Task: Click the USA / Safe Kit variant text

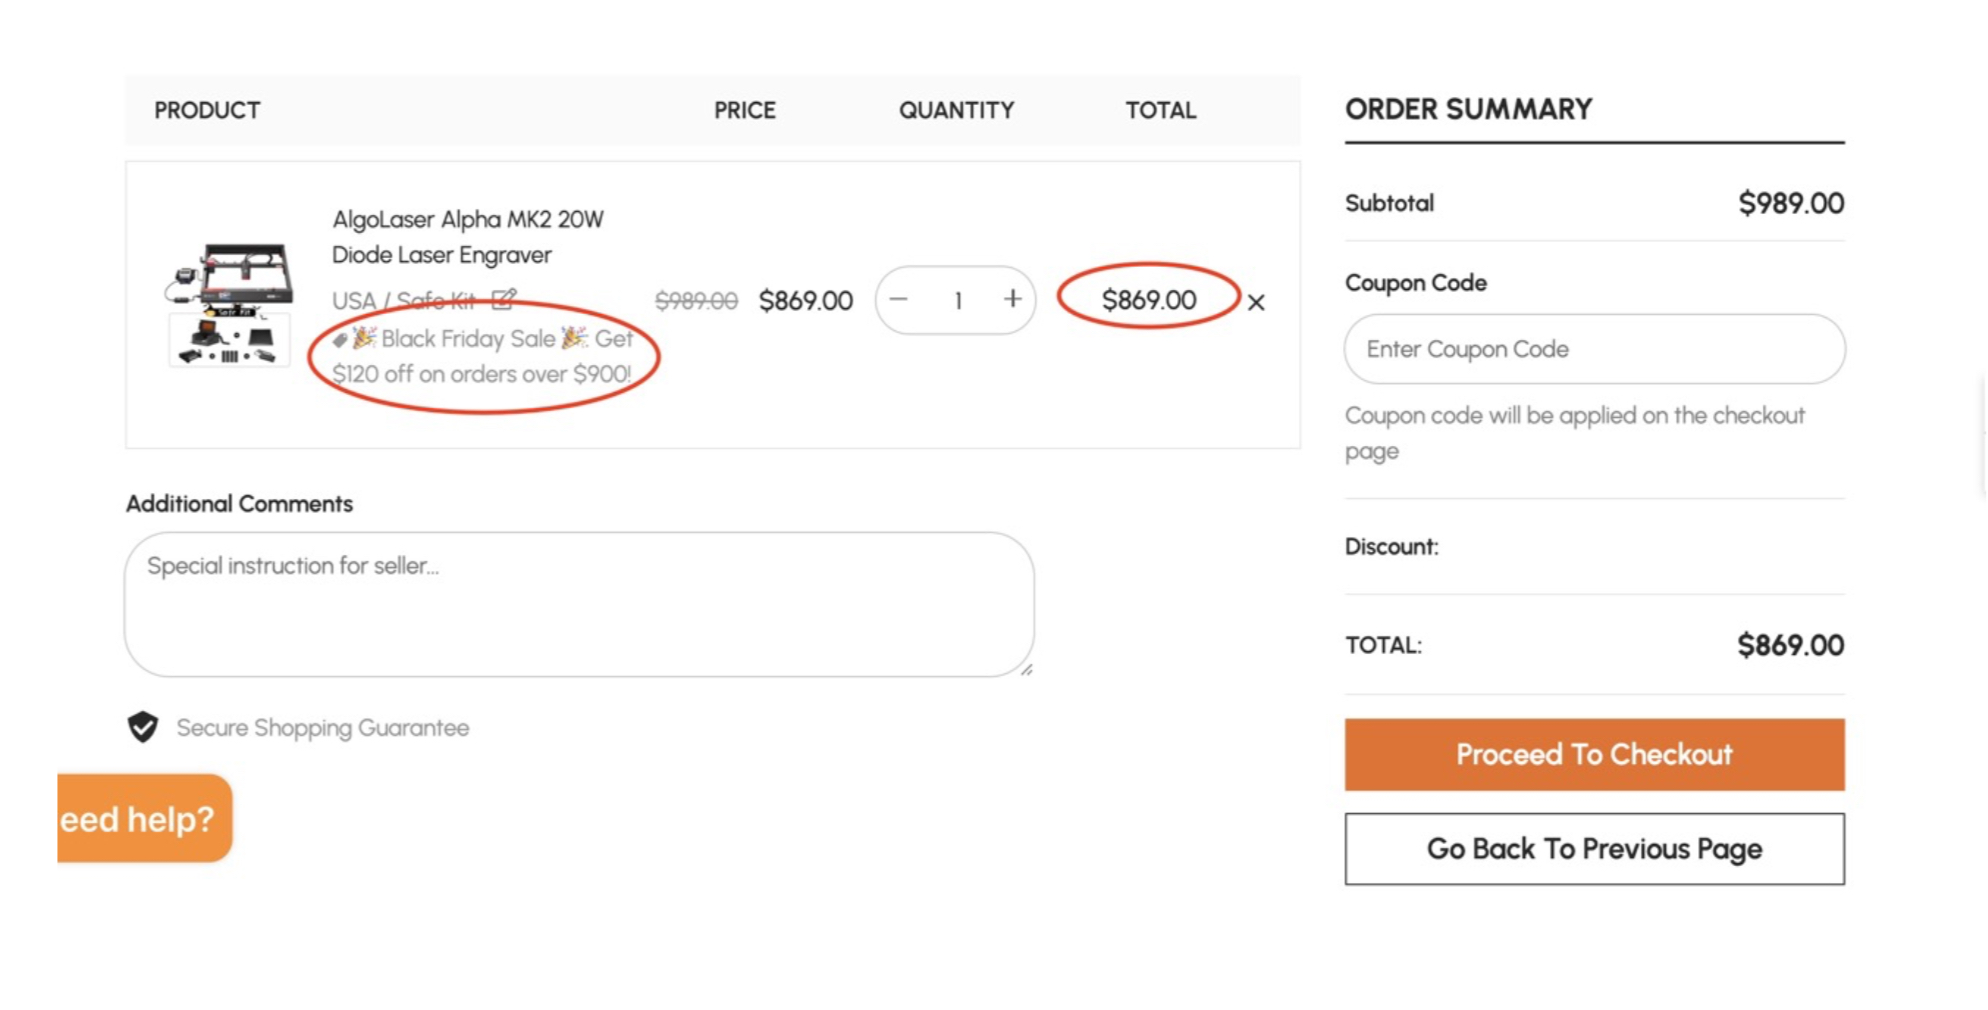Action: coord(404,301)
